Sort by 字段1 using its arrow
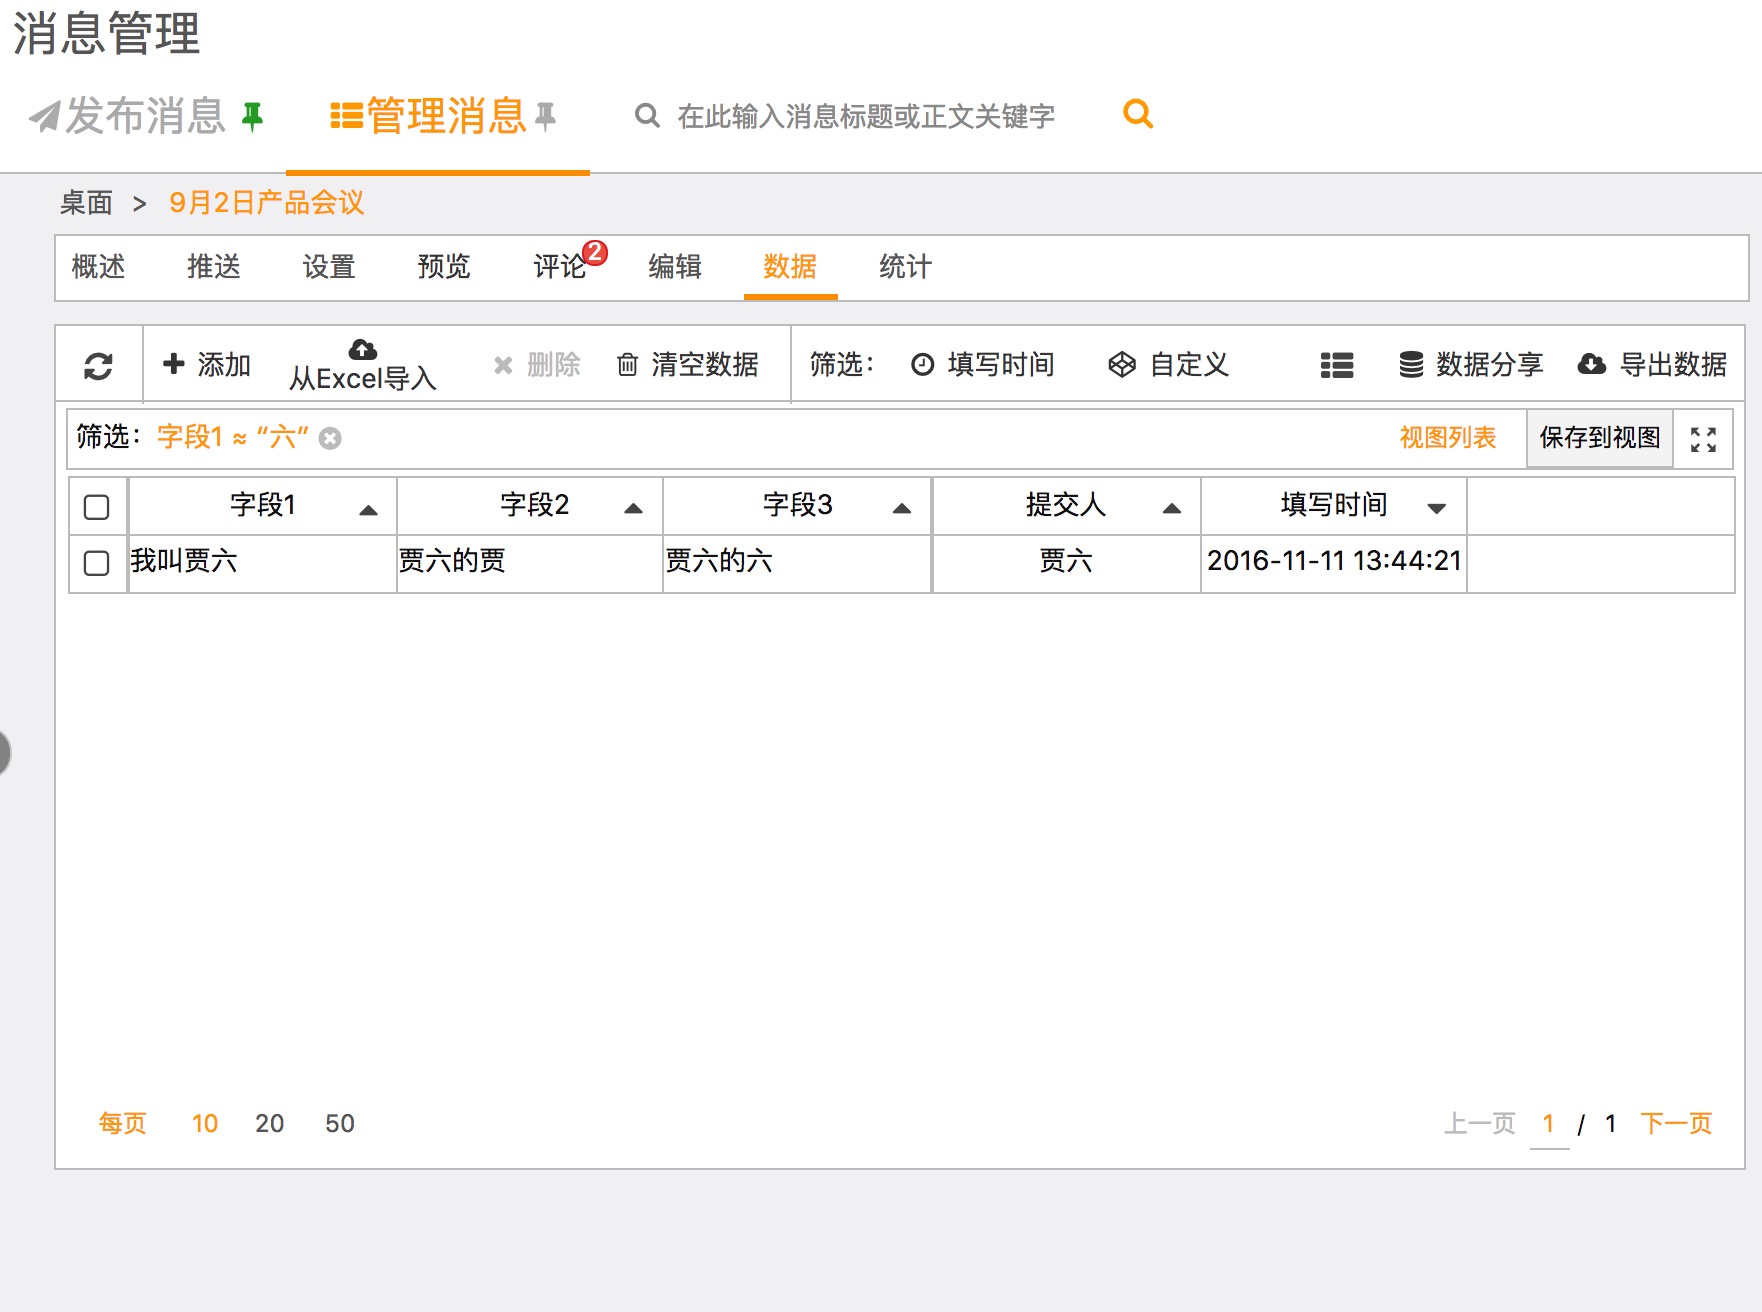This screenshot has width=1762, height=1312. click(x=368, y=510)
